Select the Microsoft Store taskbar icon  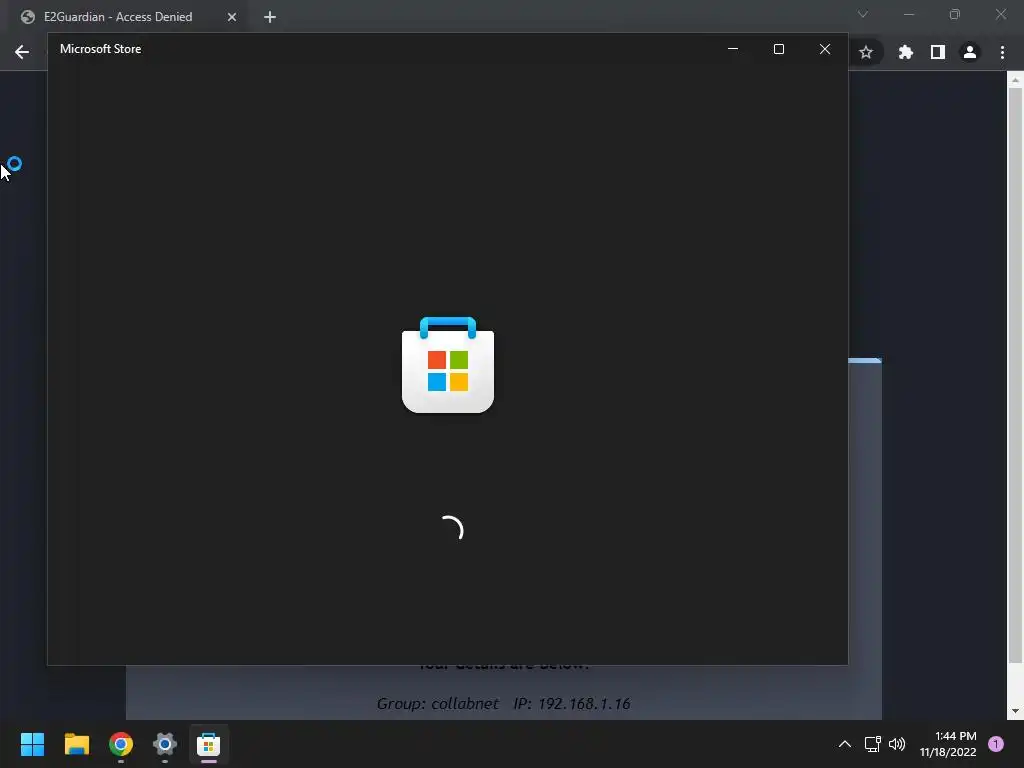coord(208,744)
